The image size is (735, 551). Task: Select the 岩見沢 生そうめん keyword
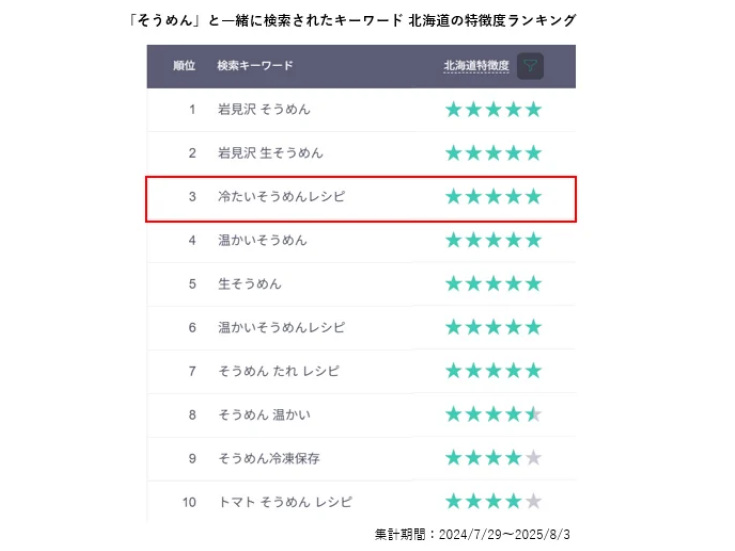[270, 153]
